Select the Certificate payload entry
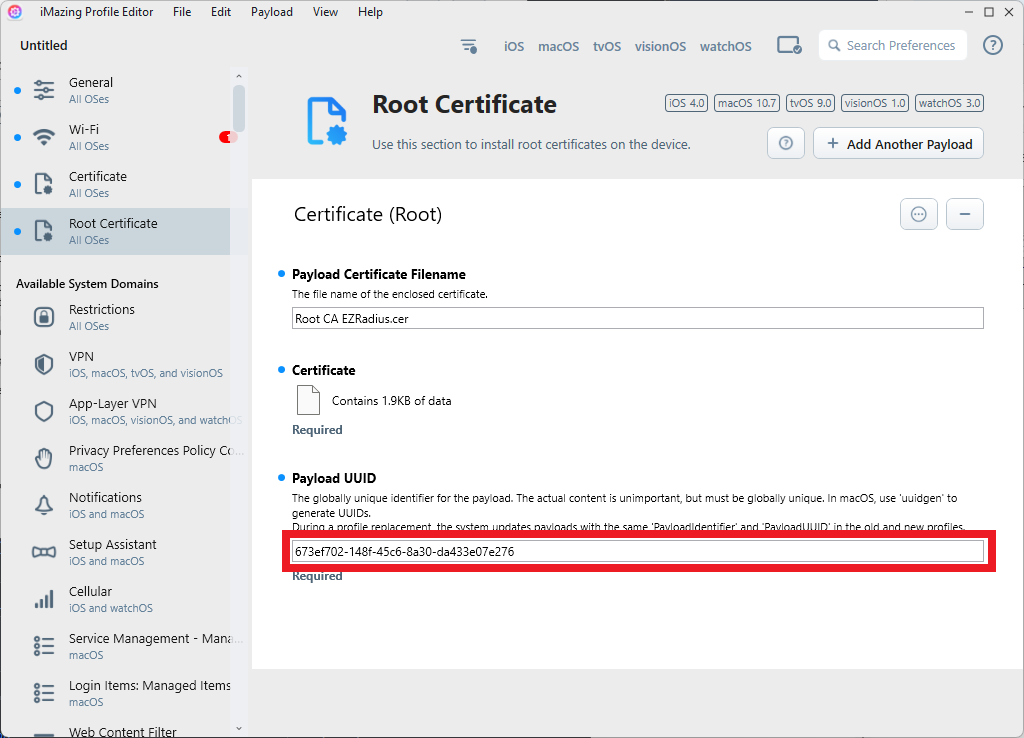This screenshot has height=738, width=1024. pyautogui.click(x=116, y=184)
